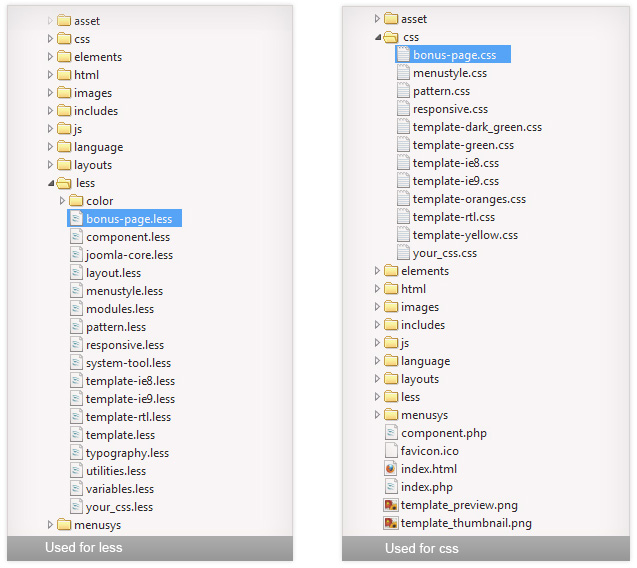Select template-yellow.css
Screen dimensions: 637x568
click(x=457, y=234)
